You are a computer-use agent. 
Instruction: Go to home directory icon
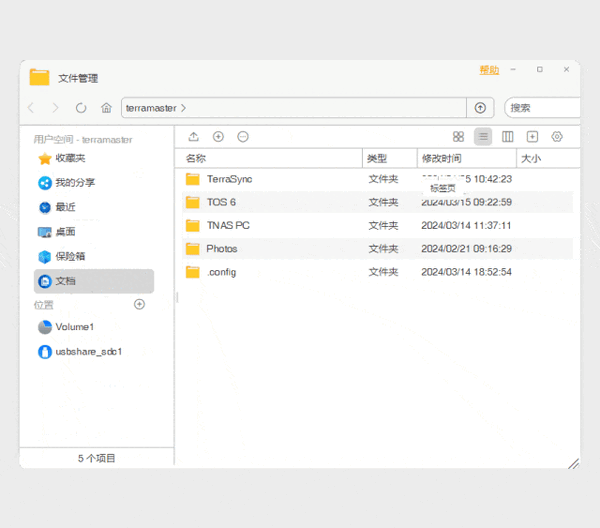click(106, 108)
